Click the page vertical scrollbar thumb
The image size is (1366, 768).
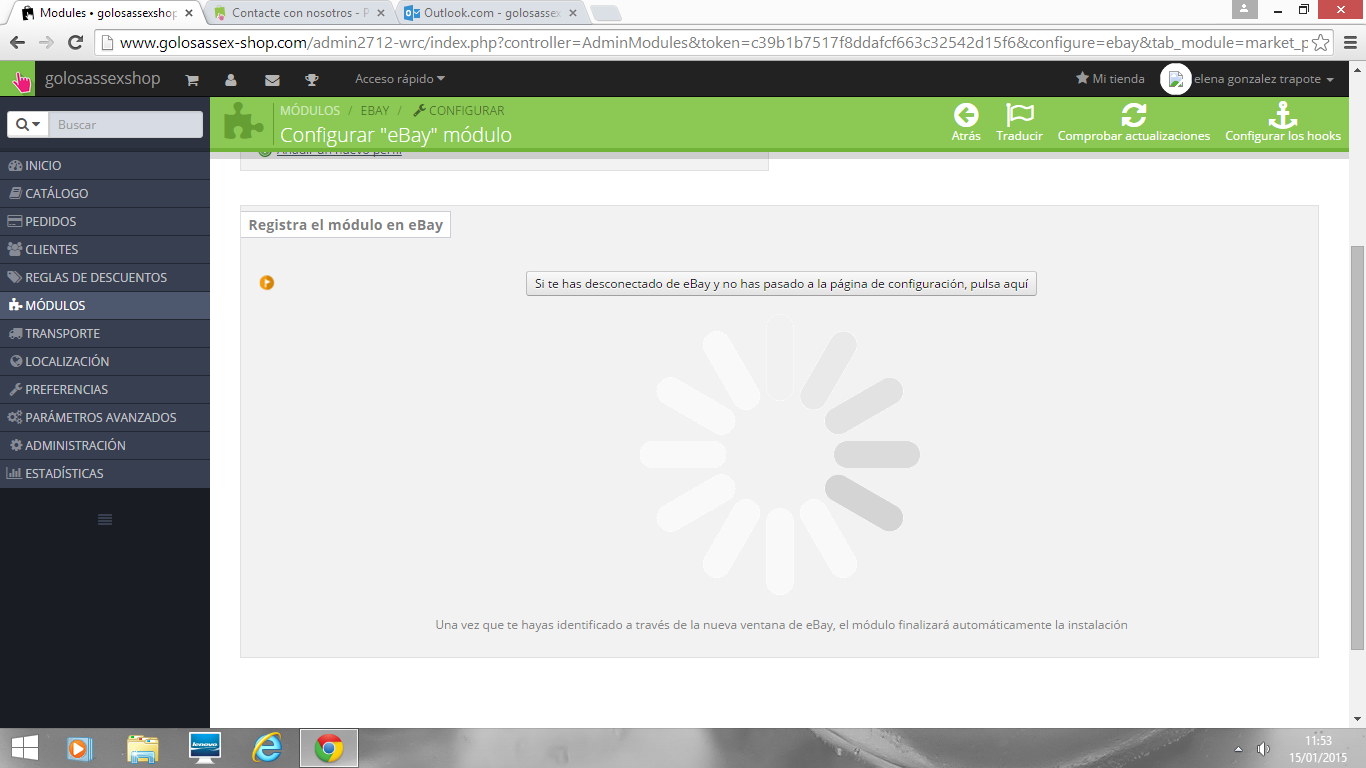[1357, 447]
